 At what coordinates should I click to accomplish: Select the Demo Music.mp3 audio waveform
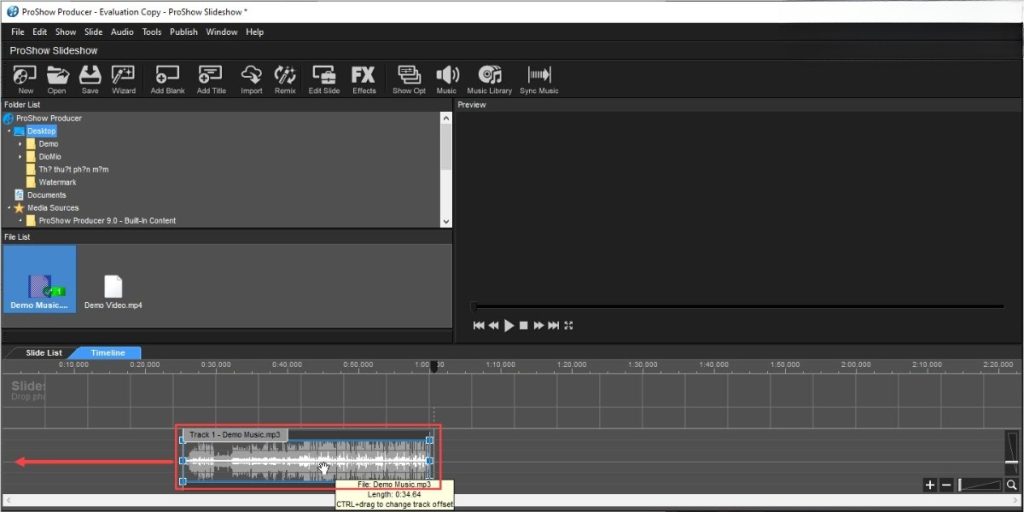click(306, 460)
